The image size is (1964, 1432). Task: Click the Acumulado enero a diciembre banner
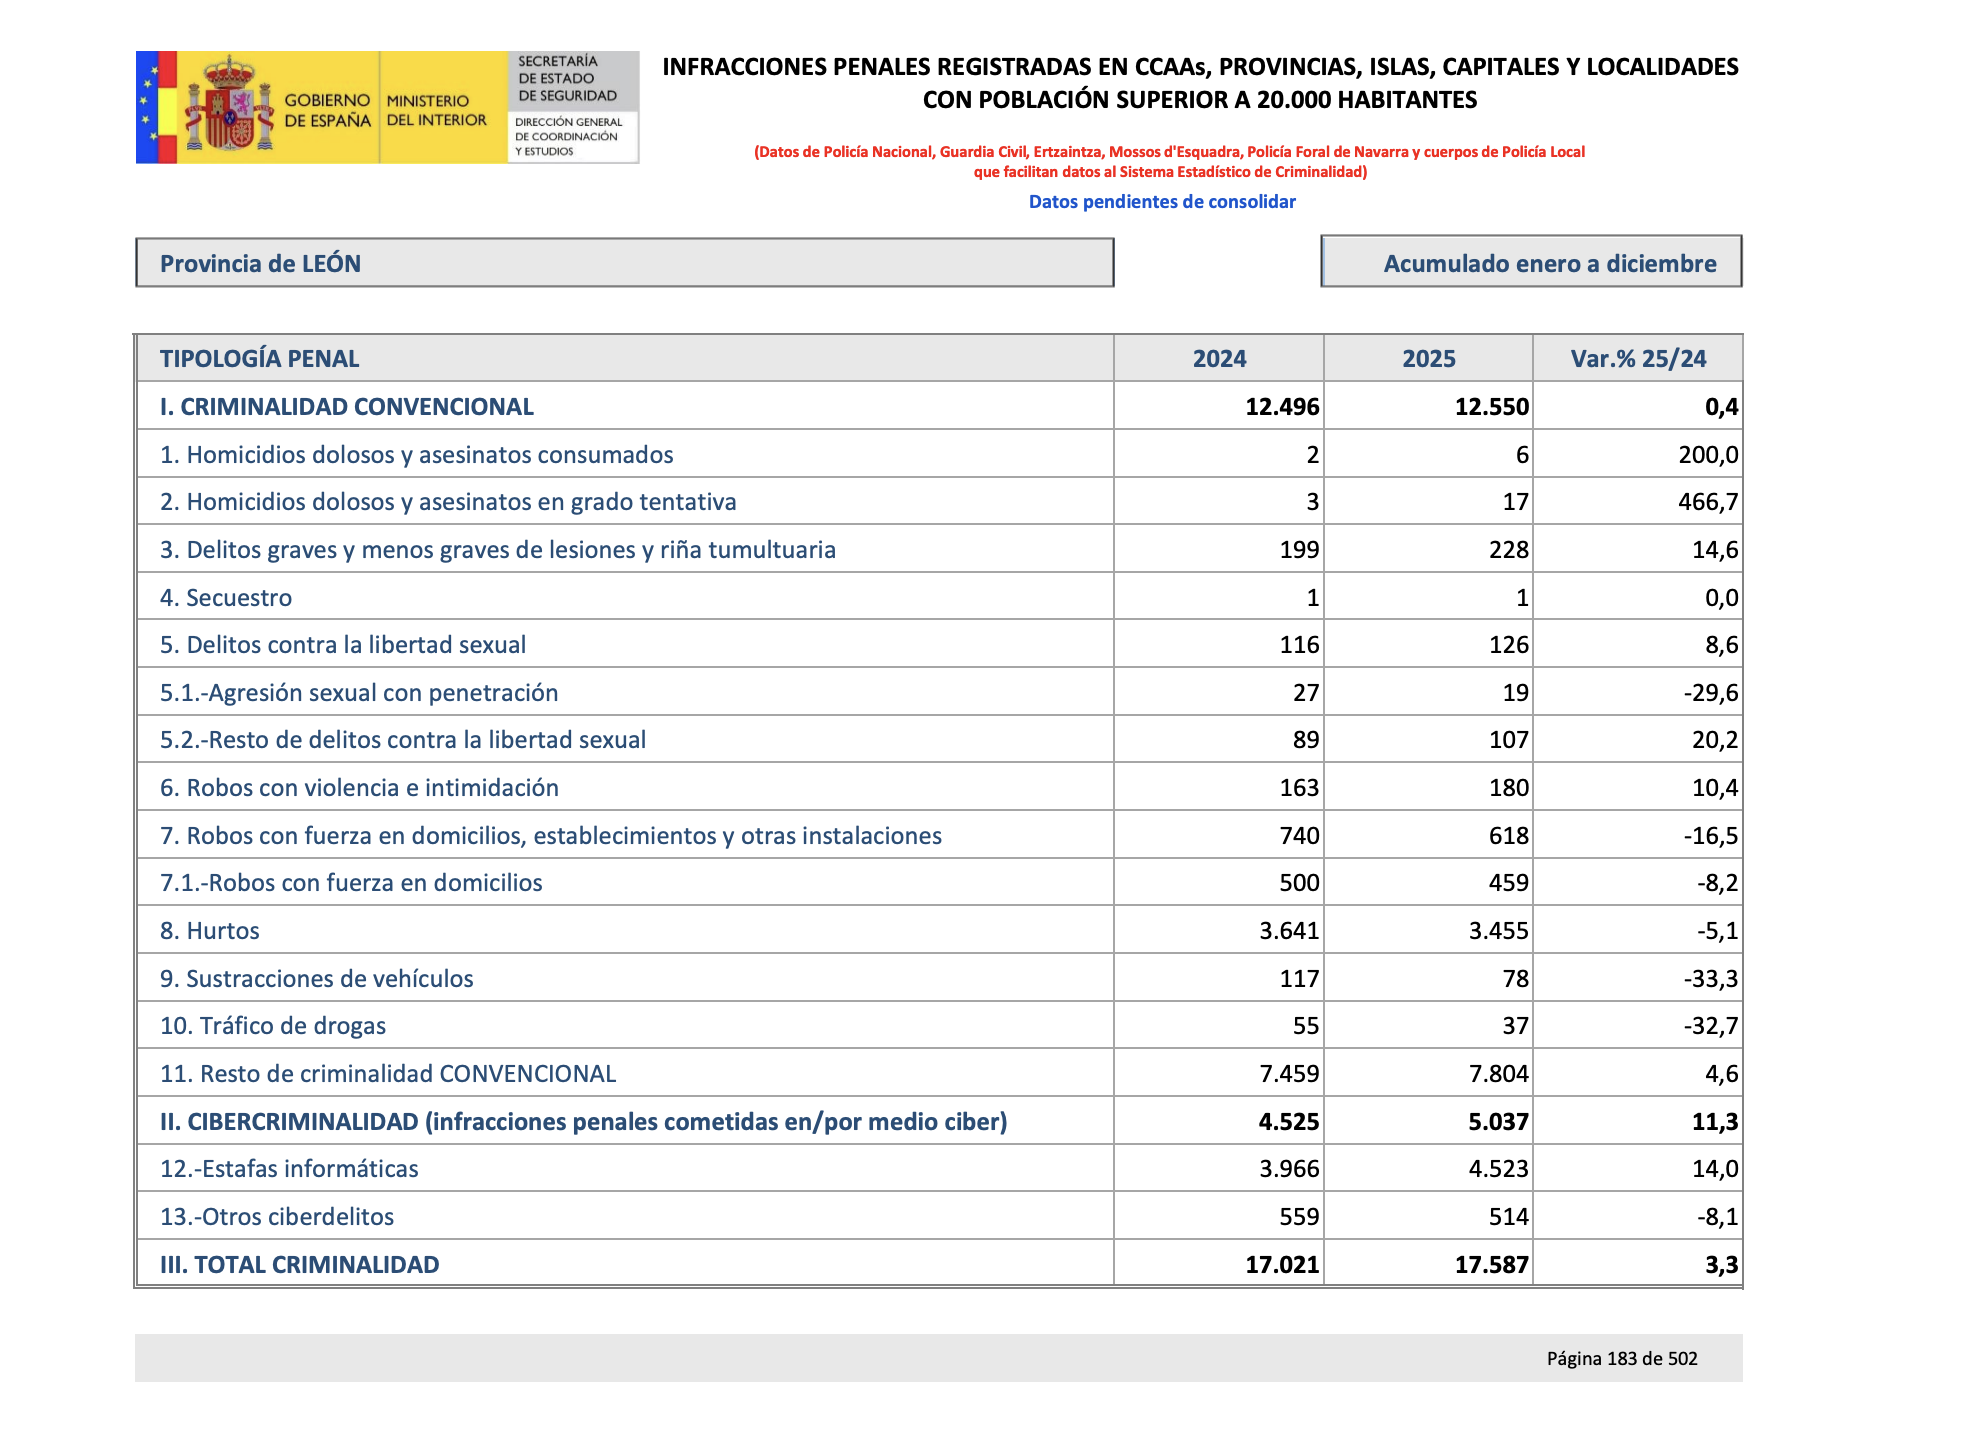point(1532,263)
